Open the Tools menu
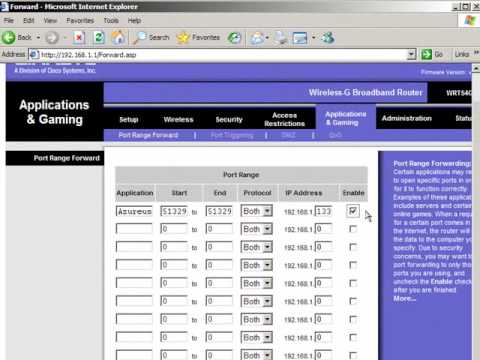480x360 pixels. (x=111, y=21)
